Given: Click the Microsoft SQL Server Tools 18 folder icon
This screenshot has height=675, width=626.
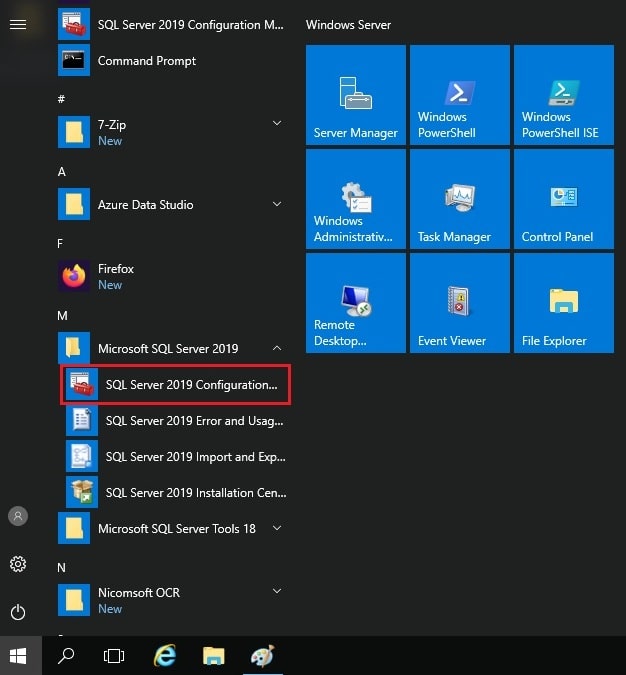Looking at the screenshot, I should point(74,528).
